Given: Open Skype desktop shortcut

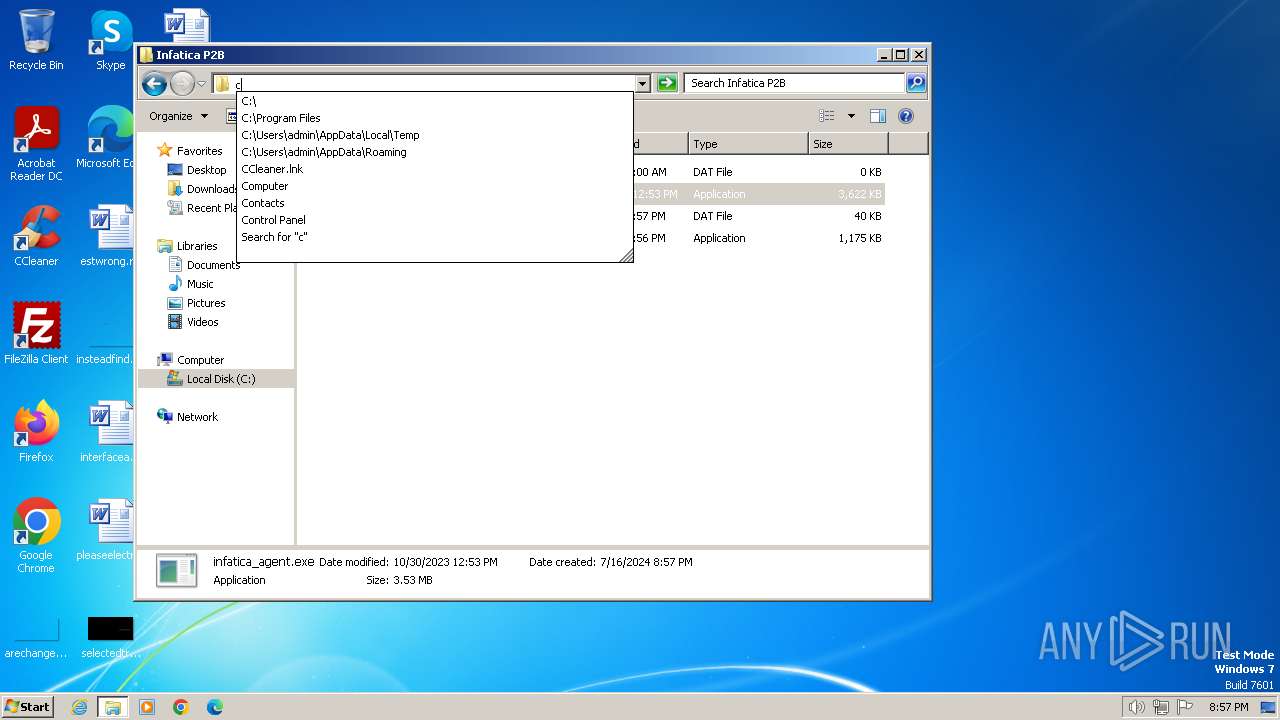Looking at the screenshot, I should (x=110, y=40).
